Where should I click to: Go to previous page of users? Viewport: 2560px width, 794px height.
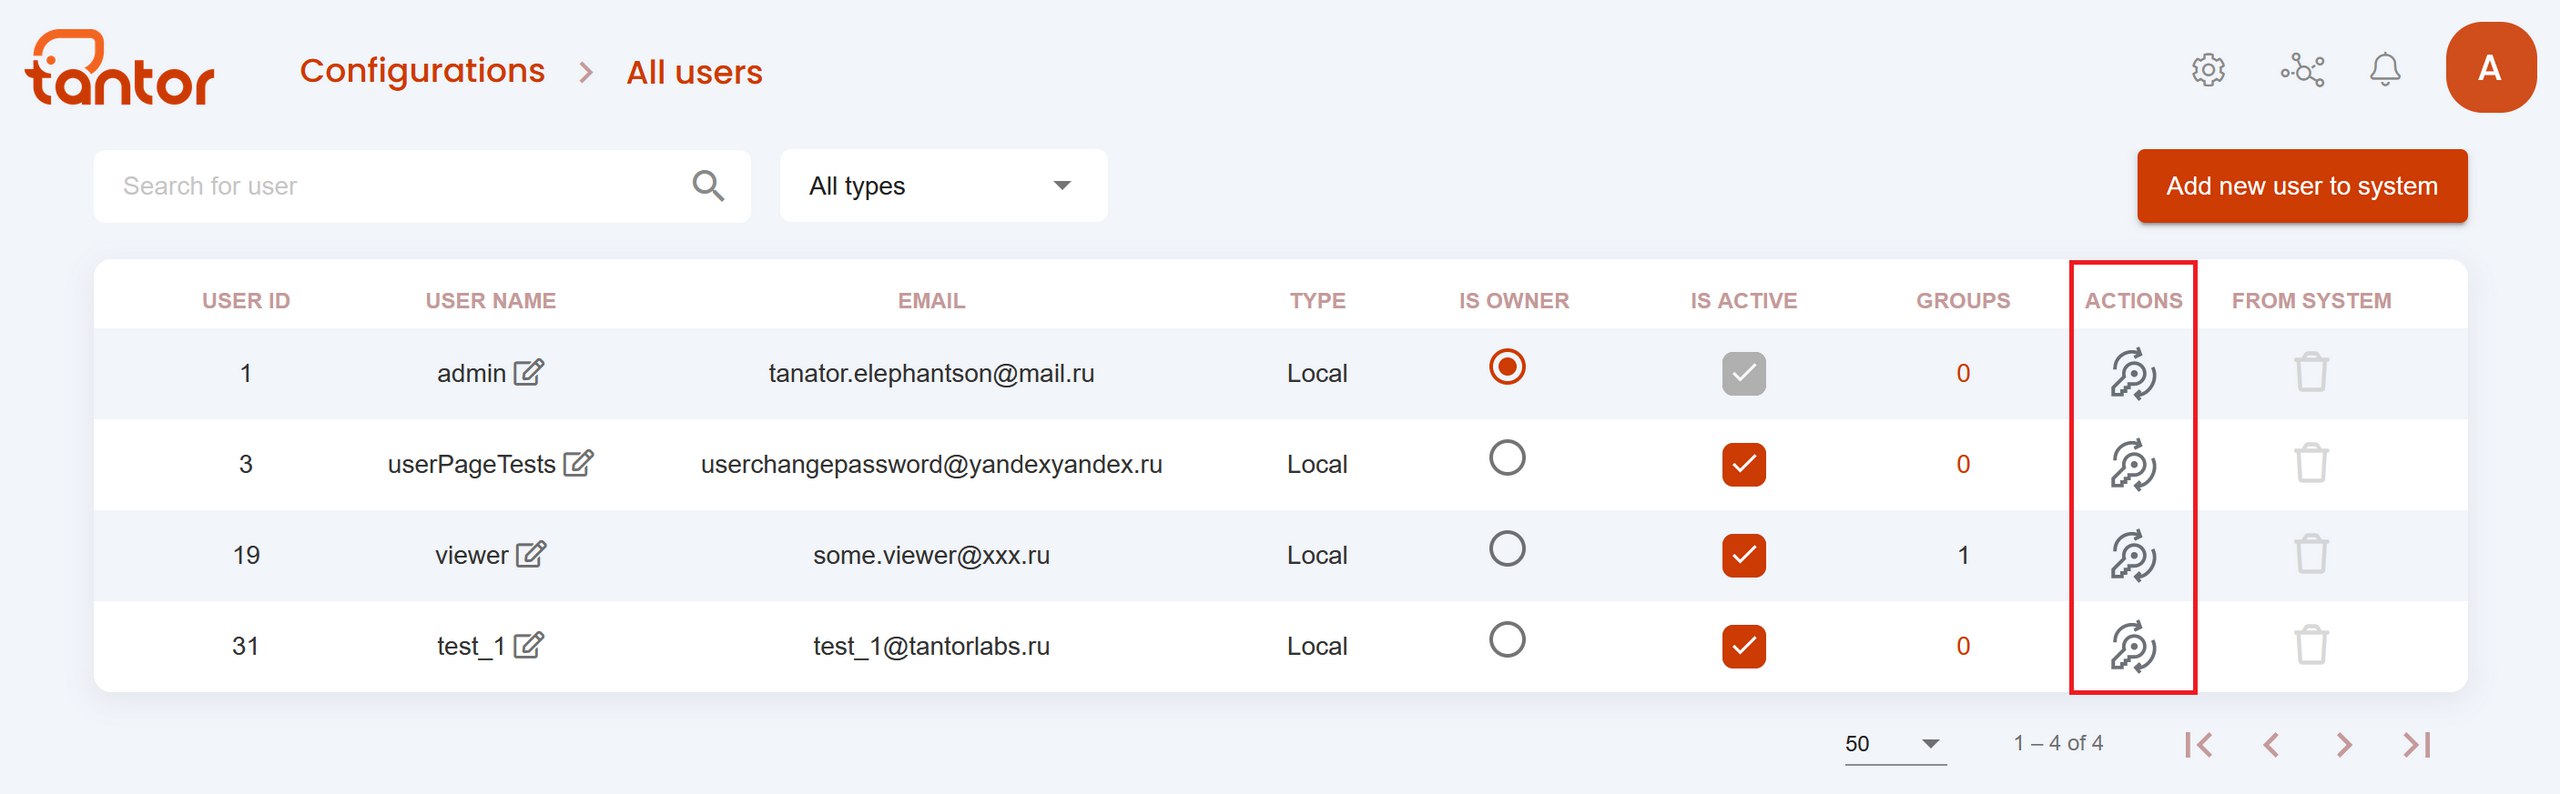pyautogui.click(x=2271, y=744)
